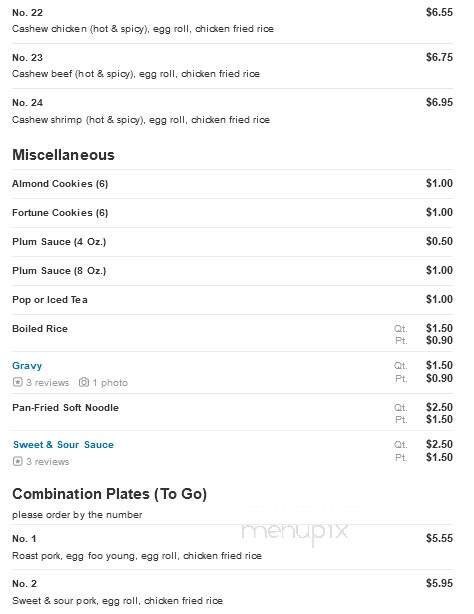Viewport: 474px width, 614px height.
Task: Click the No. 22 cashew chicken combo
Action: pyautogui.click(x=232, y=21)
